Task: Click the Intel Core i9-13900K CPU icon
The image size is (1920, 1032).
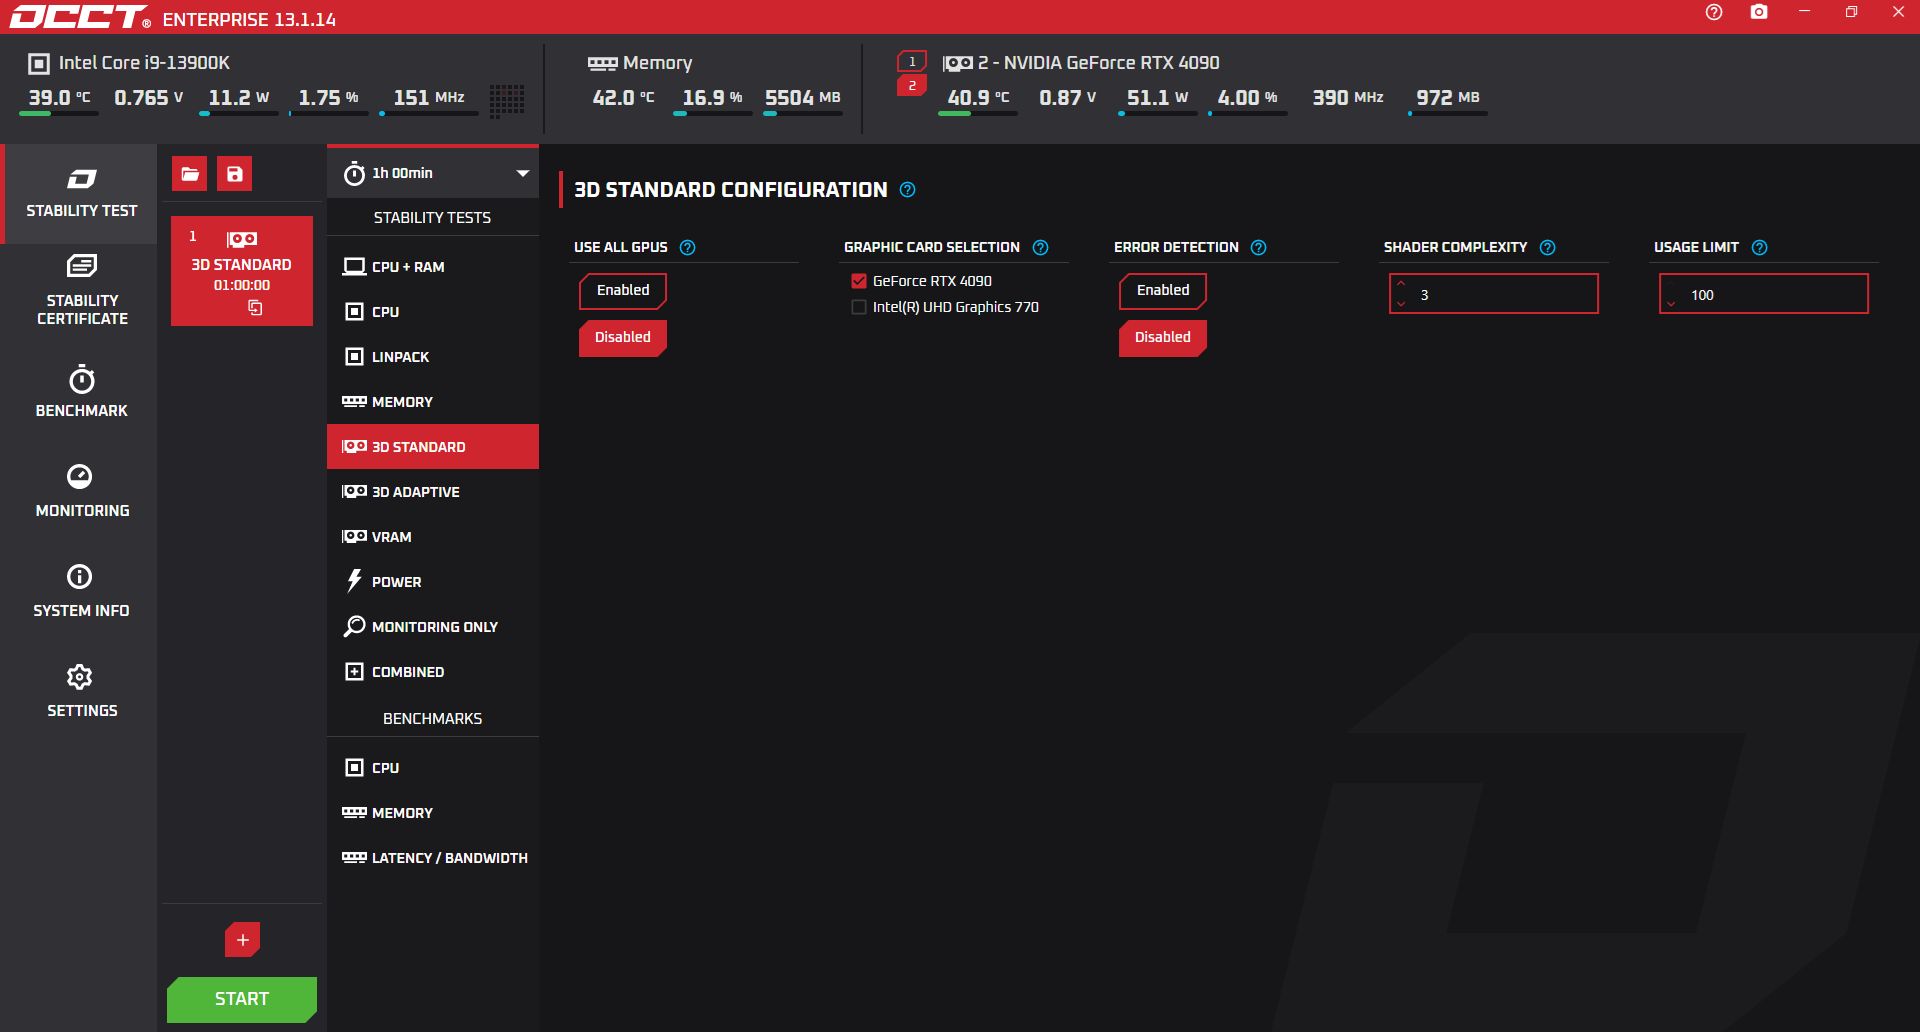Action: point(39,64)
